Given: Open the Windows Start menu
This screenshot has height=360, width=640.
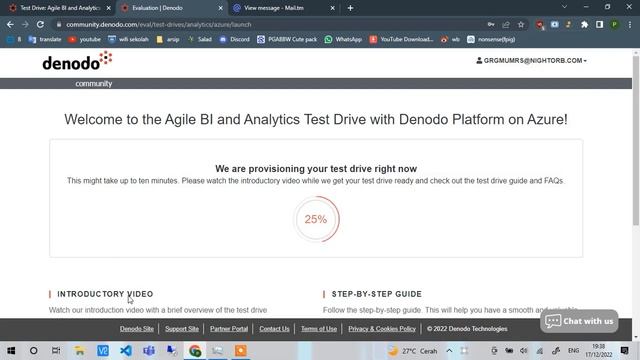Looking at the screenshot, I should coord(11,351).
